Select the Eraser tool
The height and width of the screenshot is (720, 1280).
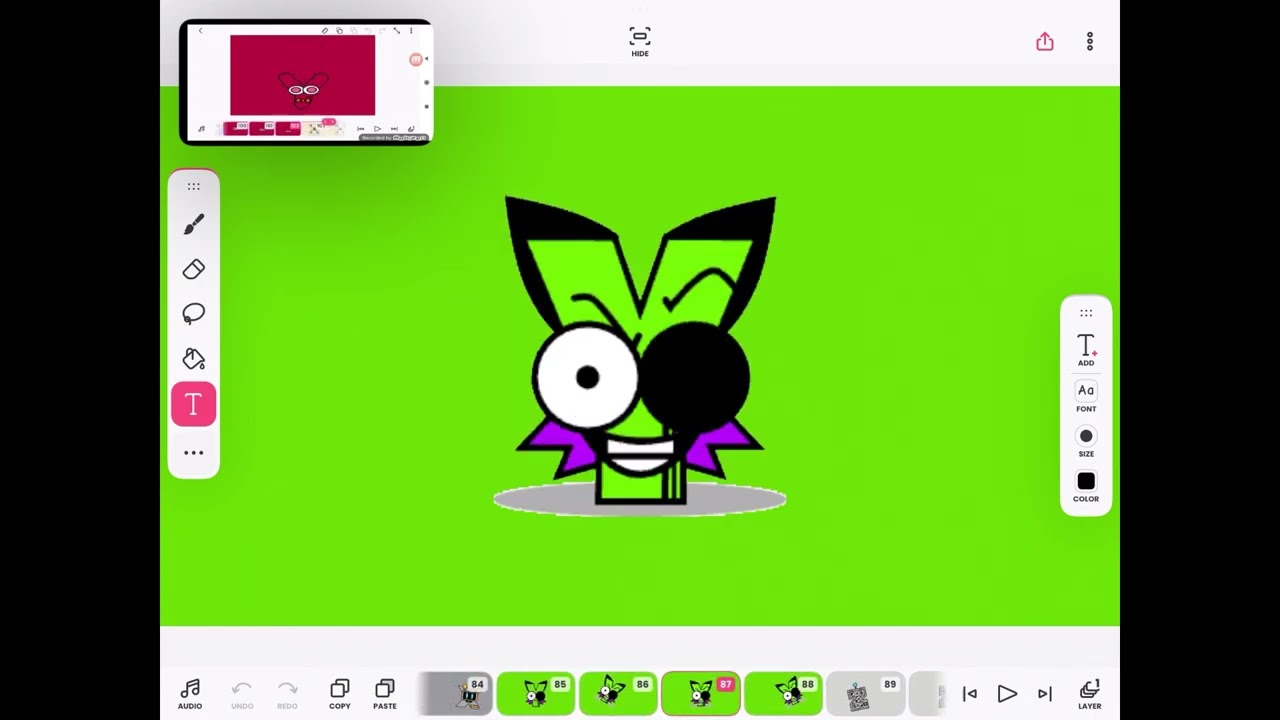point(194,269)
